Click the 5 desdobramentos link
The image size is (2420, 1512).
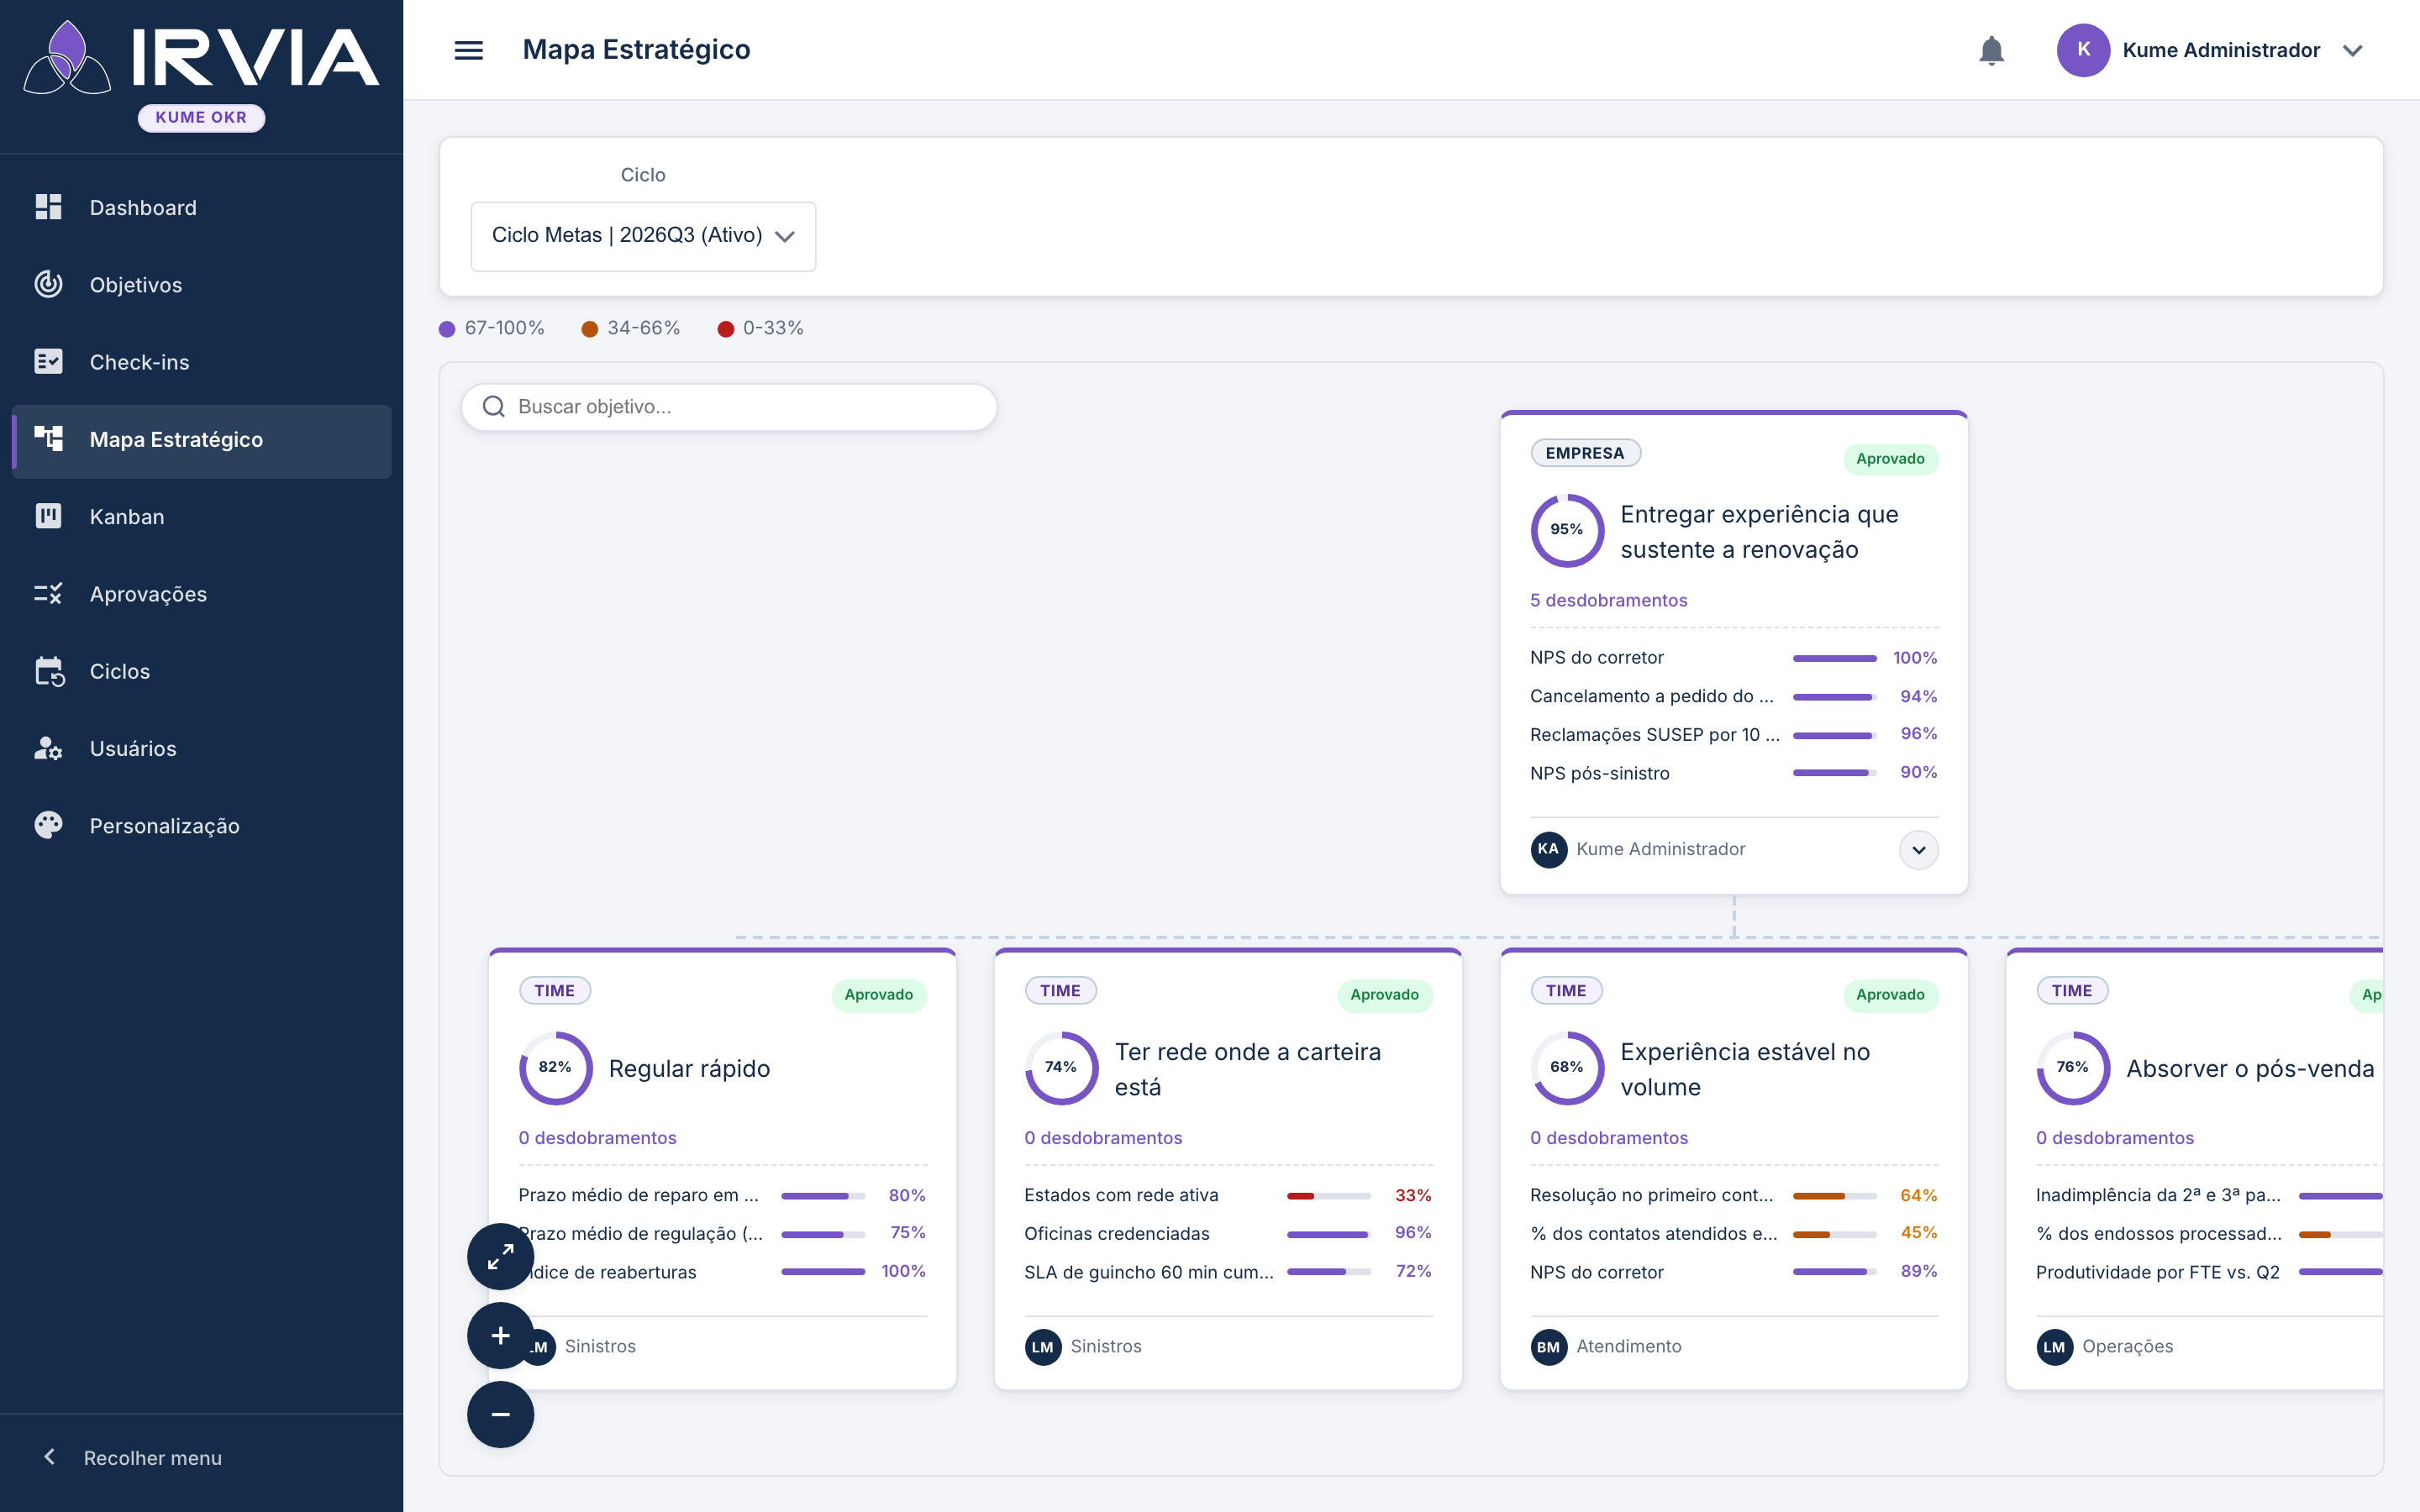1608,600
